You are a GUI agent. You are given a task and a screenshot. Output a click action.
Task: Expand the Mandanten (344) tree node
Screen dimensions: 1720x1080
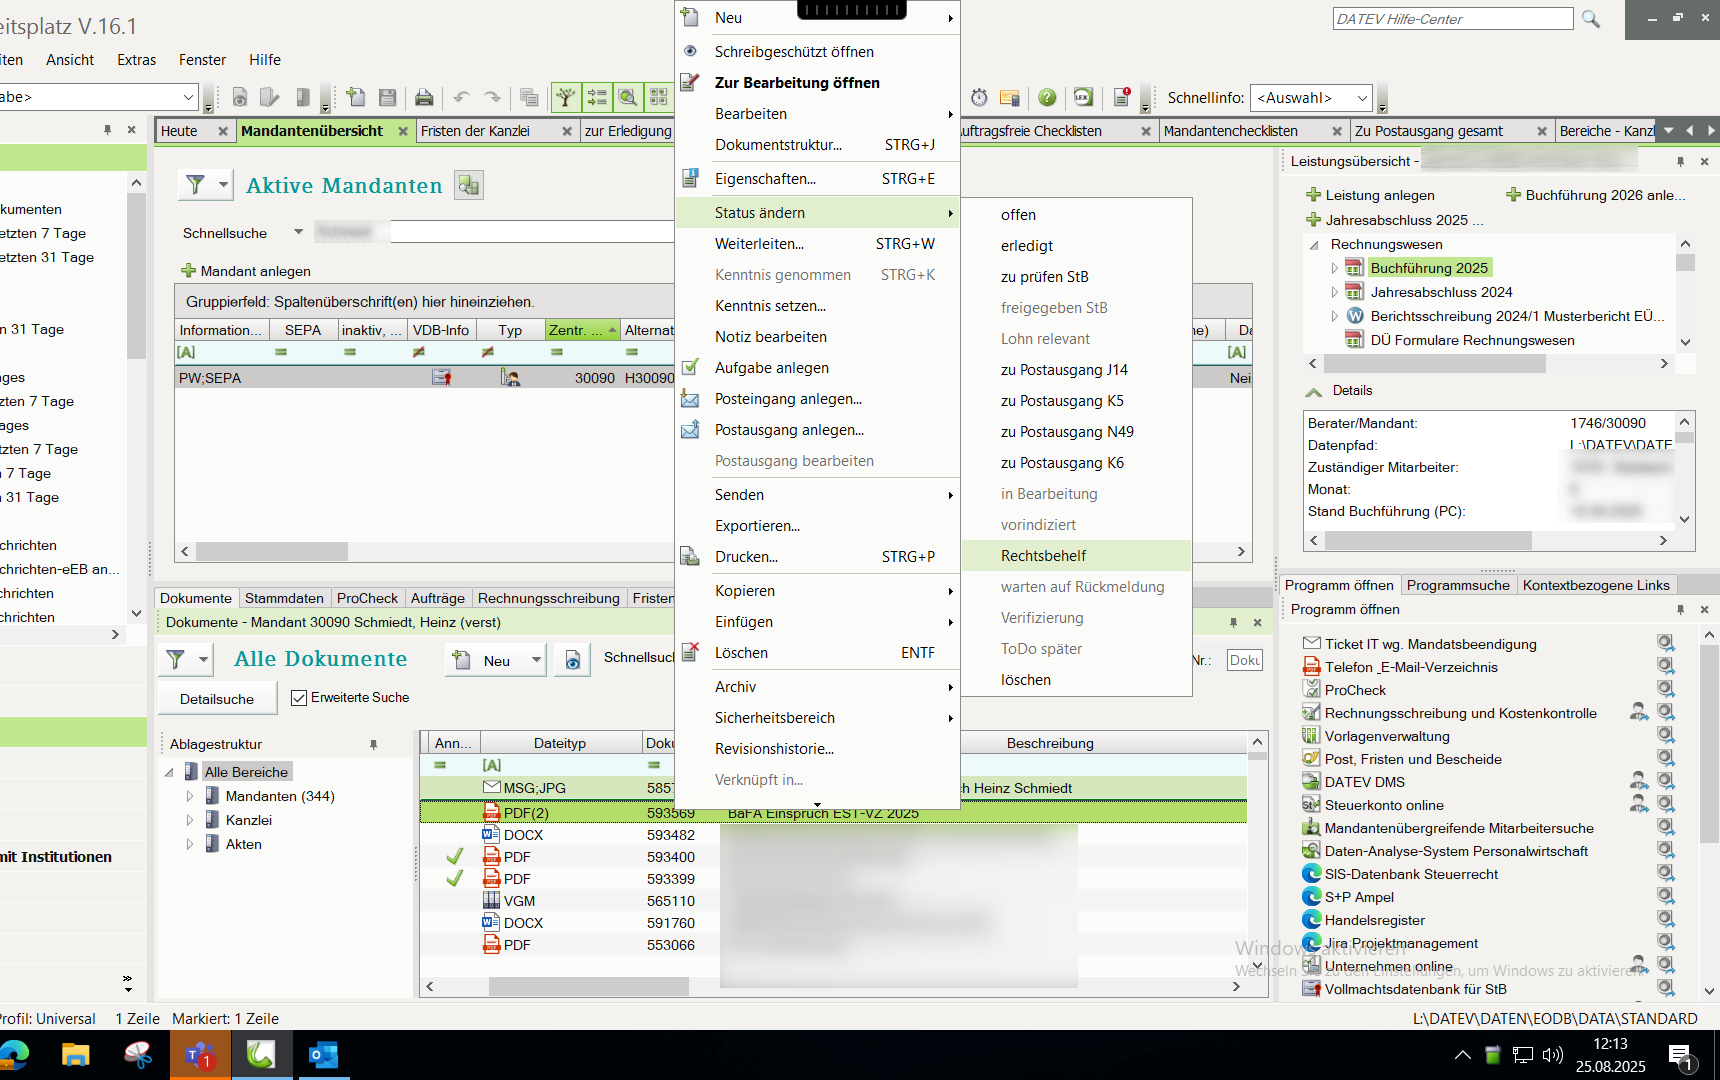pos(190,796)
